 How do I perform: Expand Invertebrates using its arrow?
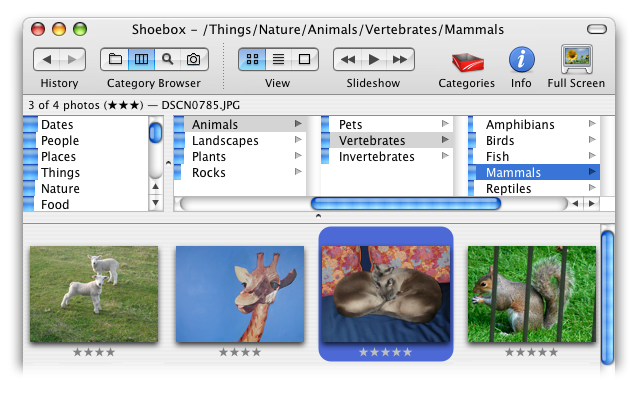pyautogui.click(x=445, y=156)
